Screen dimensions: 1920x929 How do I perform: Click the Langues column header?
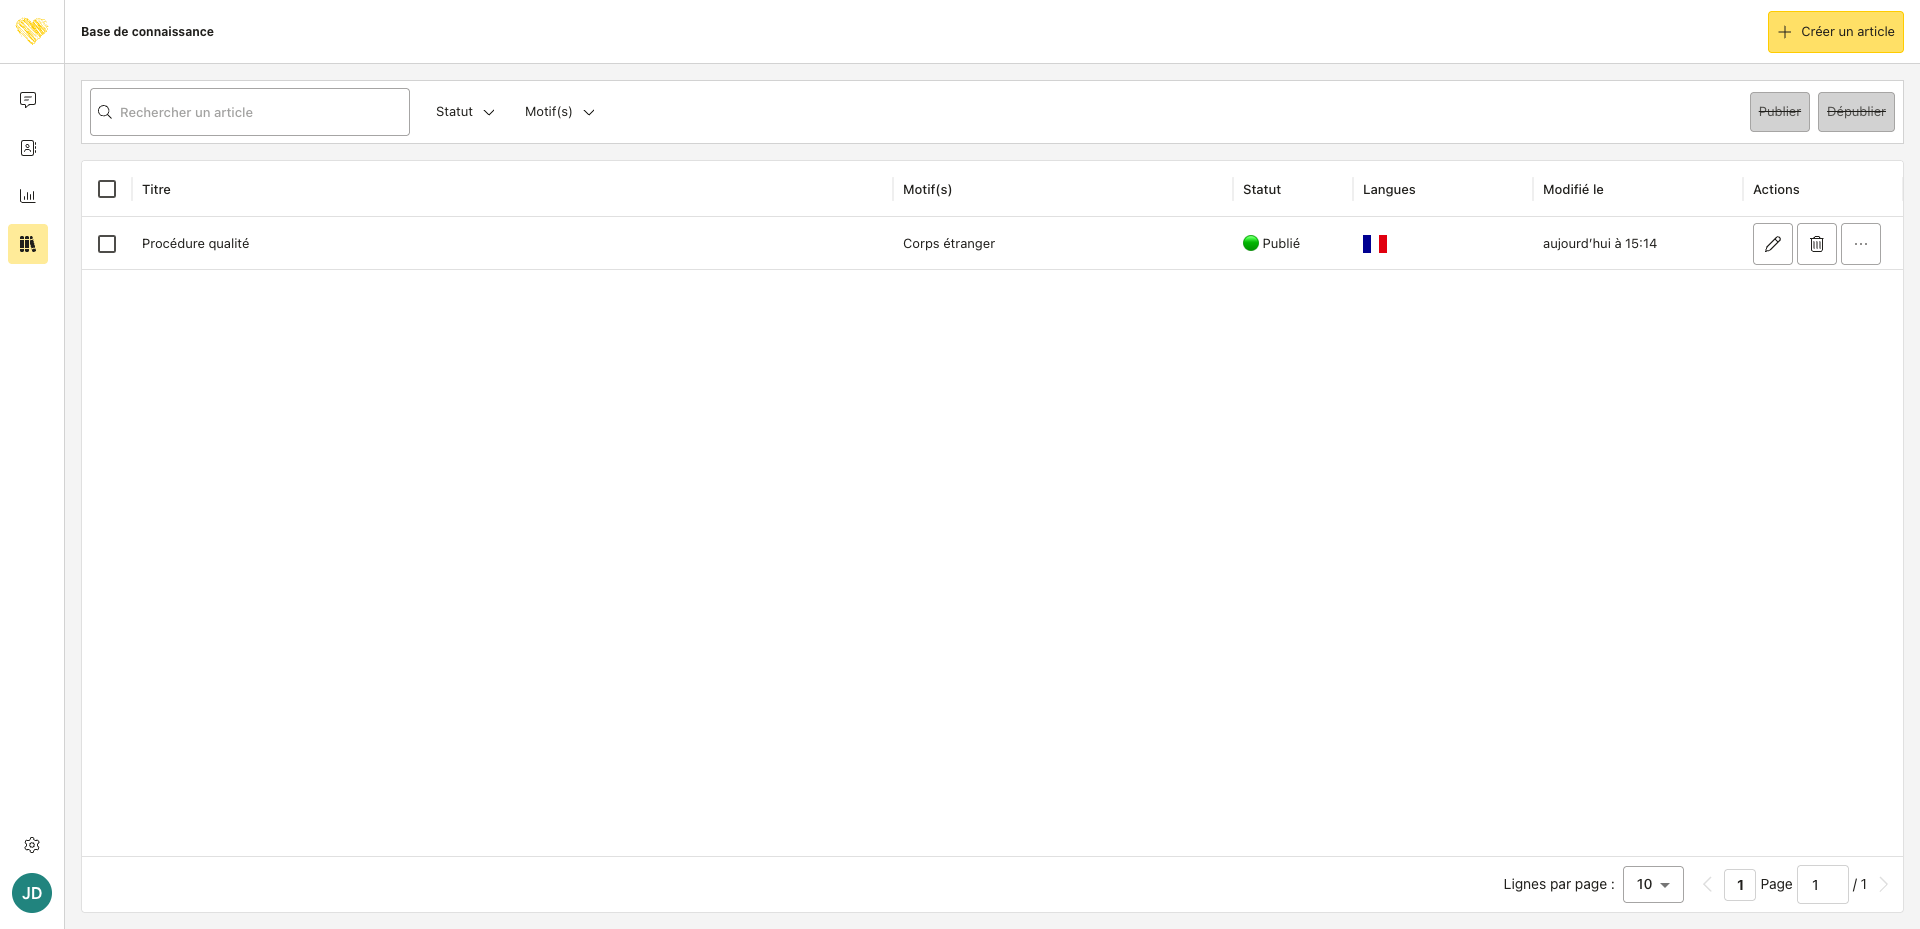(x=1389, y=189)
